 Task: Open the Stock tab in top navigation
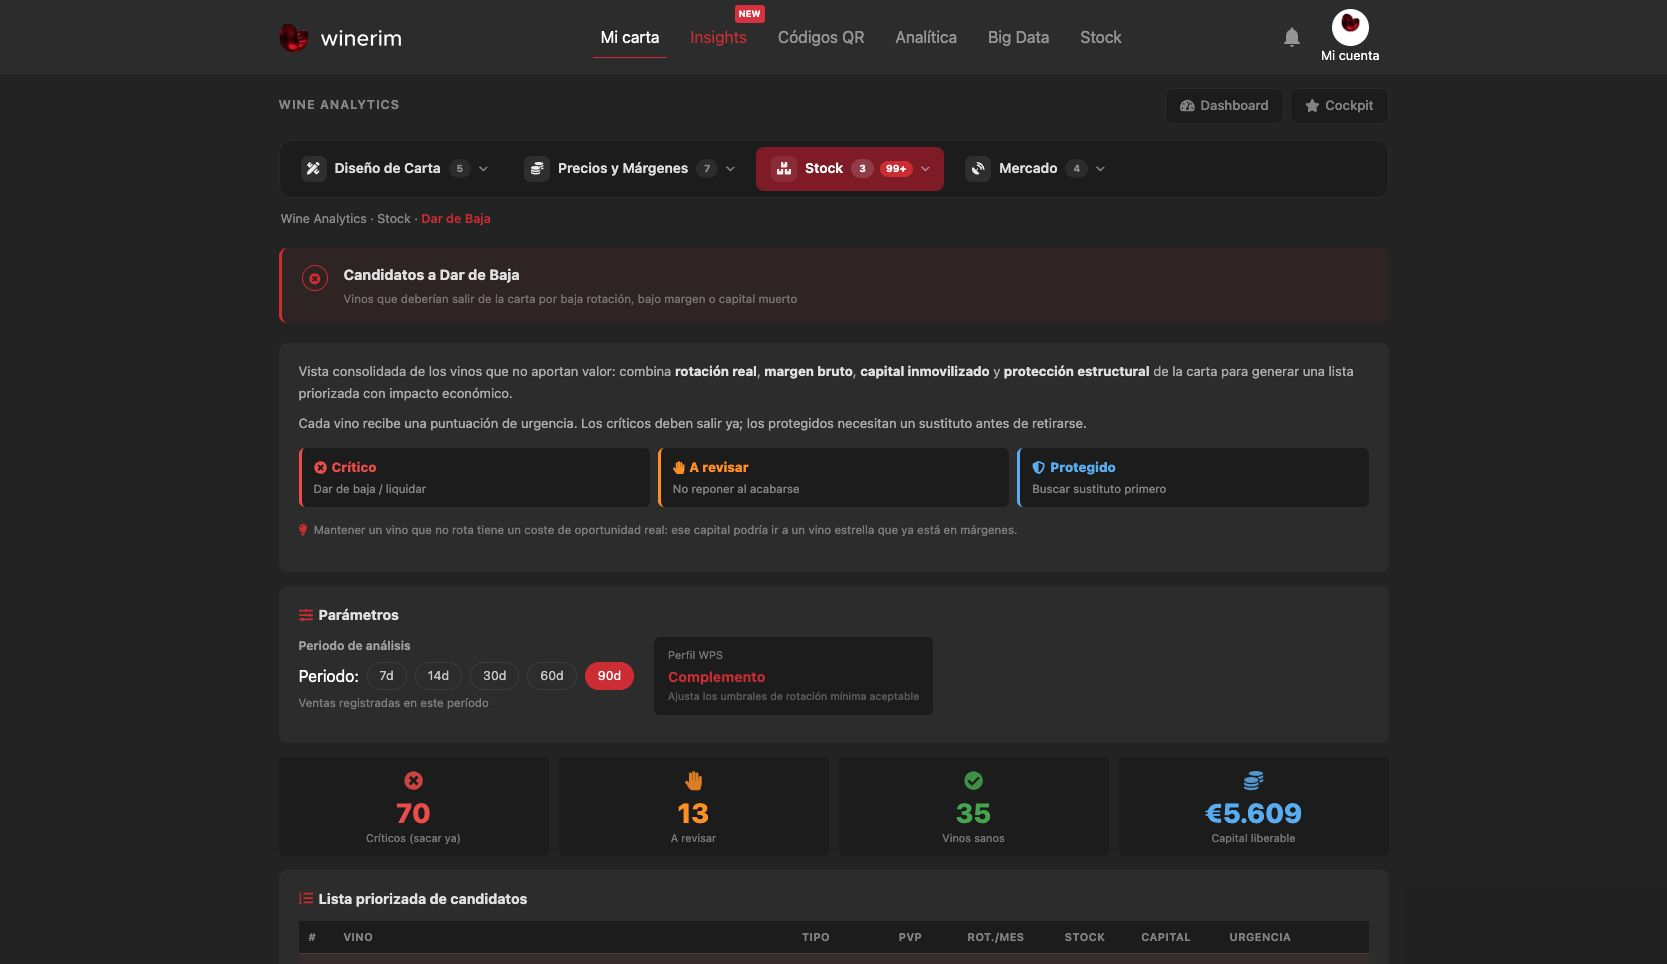click(x=1101, y=37)
